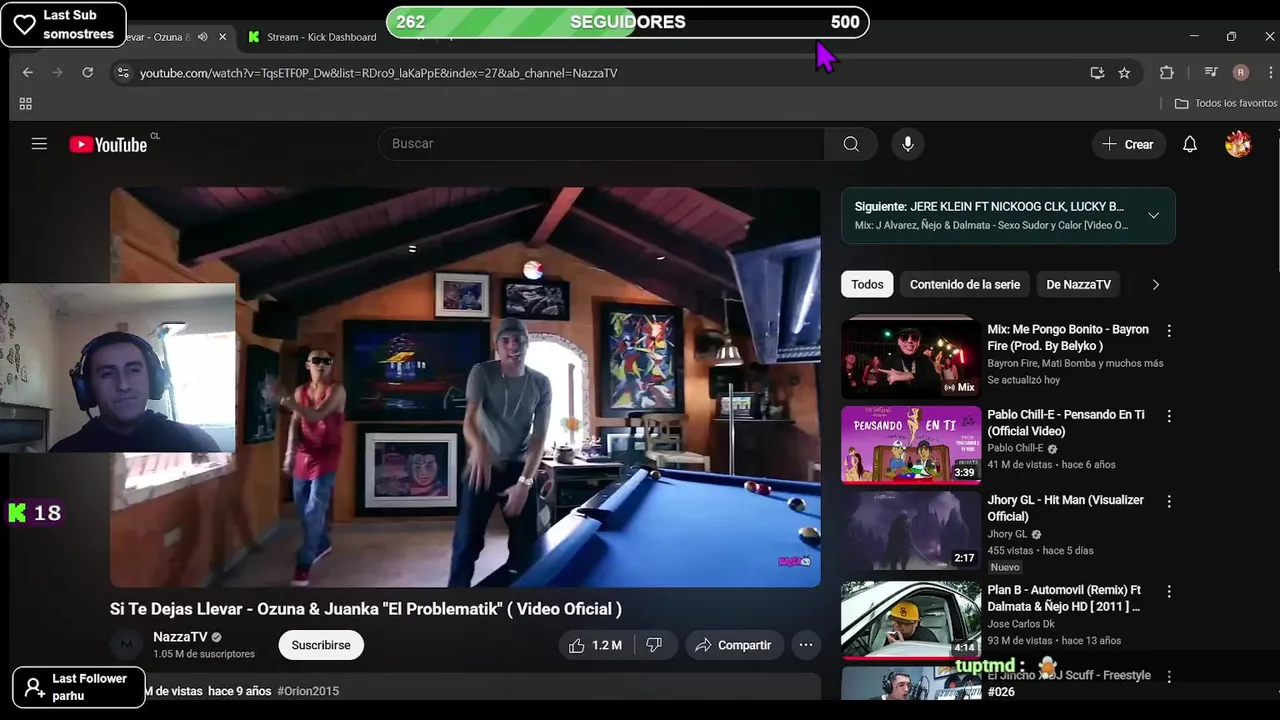Screen dimensions: 1280x720
Task: Open the Chrome three-dot menu
Action: pyautogui.click(x=1270, y=73)
